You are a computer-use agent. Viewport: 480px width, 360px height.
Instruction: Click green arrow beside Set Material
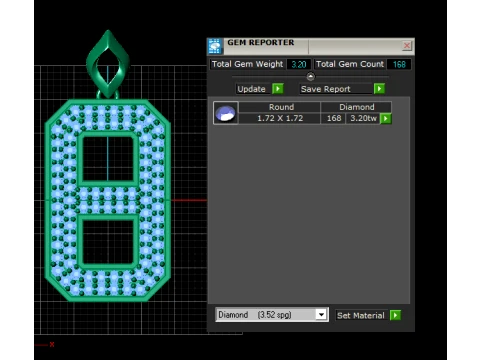[x=395, y=315]
